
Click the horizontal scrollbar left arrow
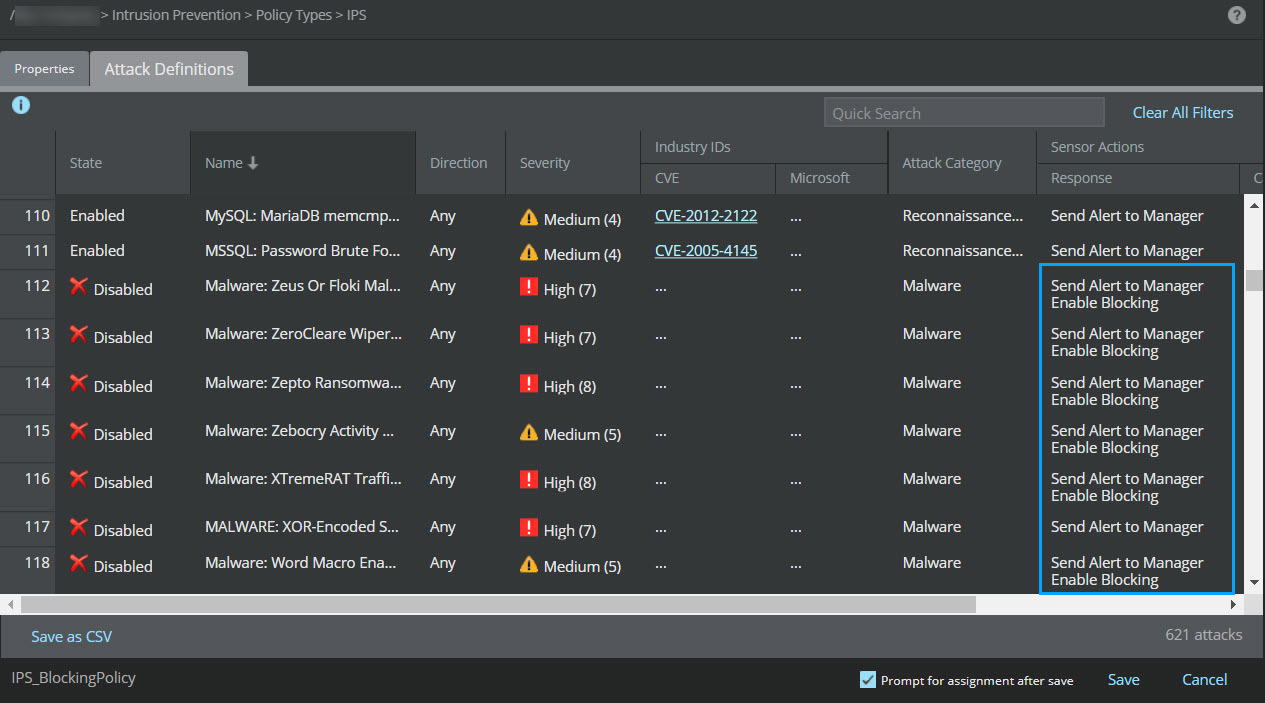click(x=11, y=604)
